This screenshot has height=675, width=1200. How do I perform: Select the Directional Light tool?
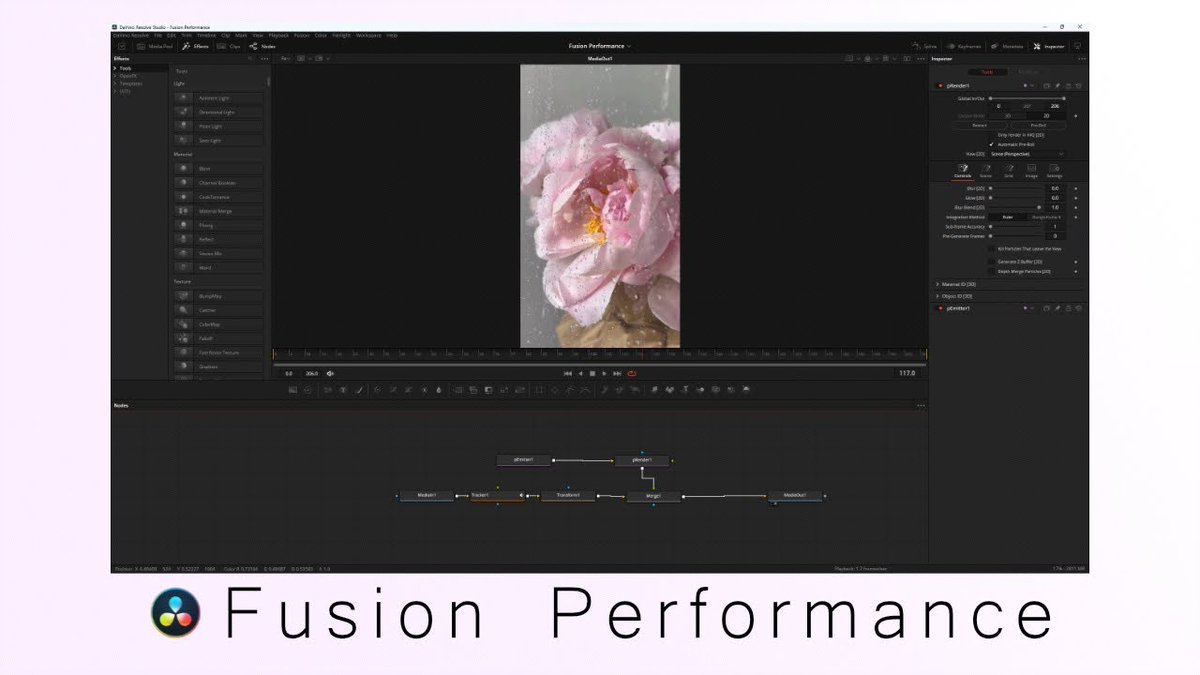[219, 112]
